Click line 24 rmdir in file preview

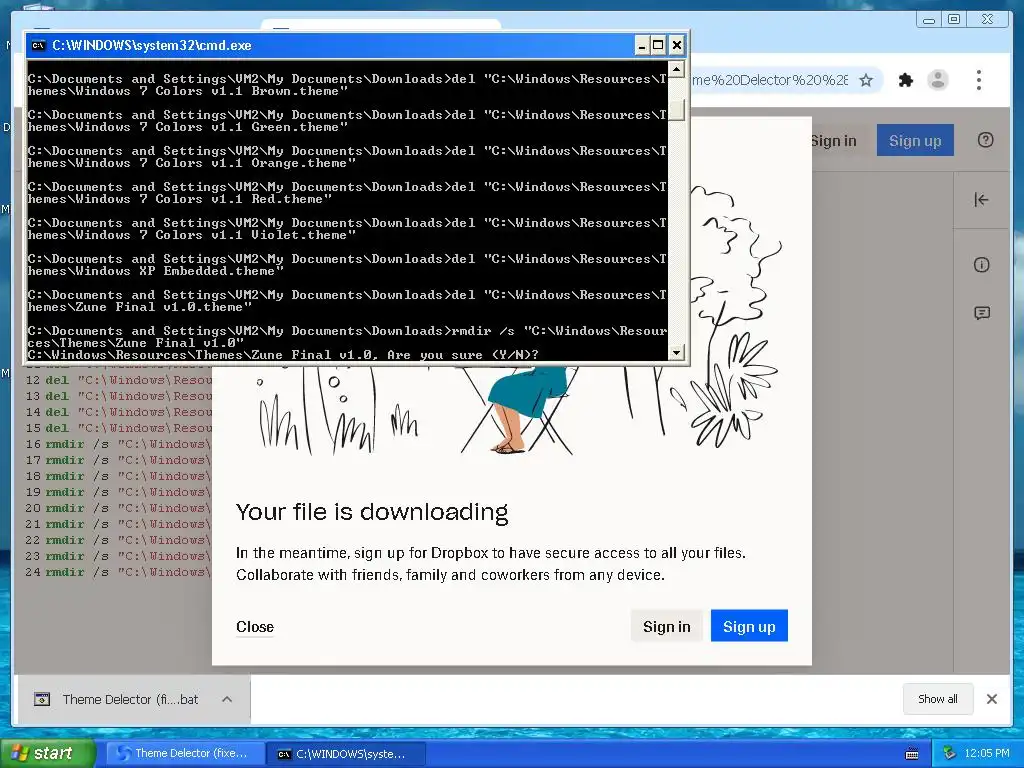click(118, 572)
